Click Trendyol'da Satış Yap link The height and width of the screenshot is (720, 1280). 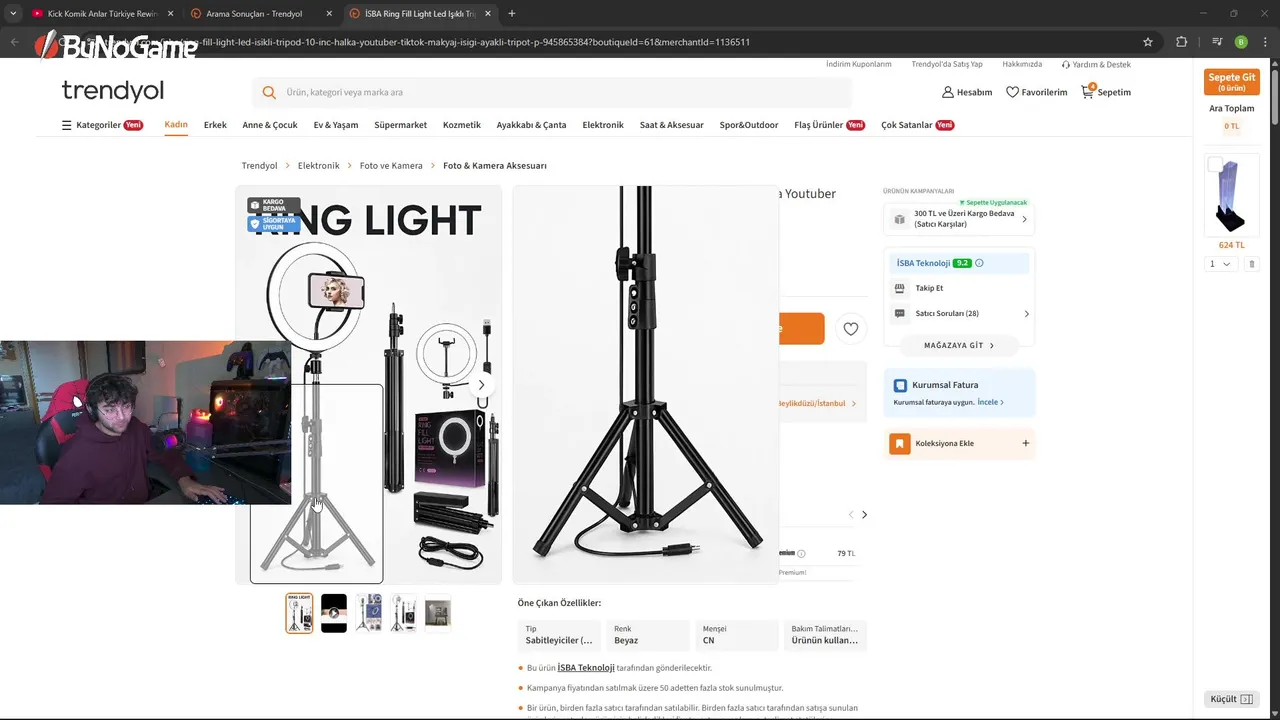click(x=947, y=64)
